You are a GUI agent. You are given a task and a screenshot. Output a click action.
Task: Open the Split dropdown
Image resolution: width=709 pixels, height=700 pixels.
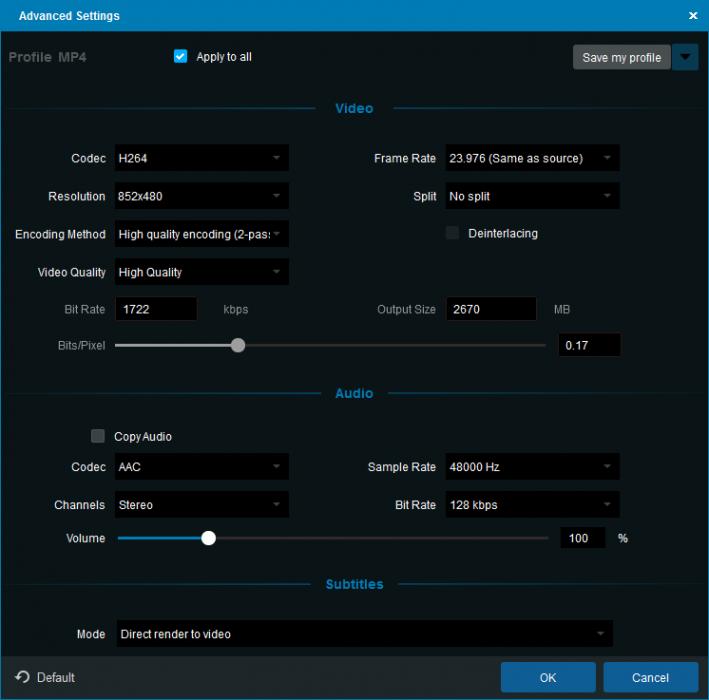point(531,196)
